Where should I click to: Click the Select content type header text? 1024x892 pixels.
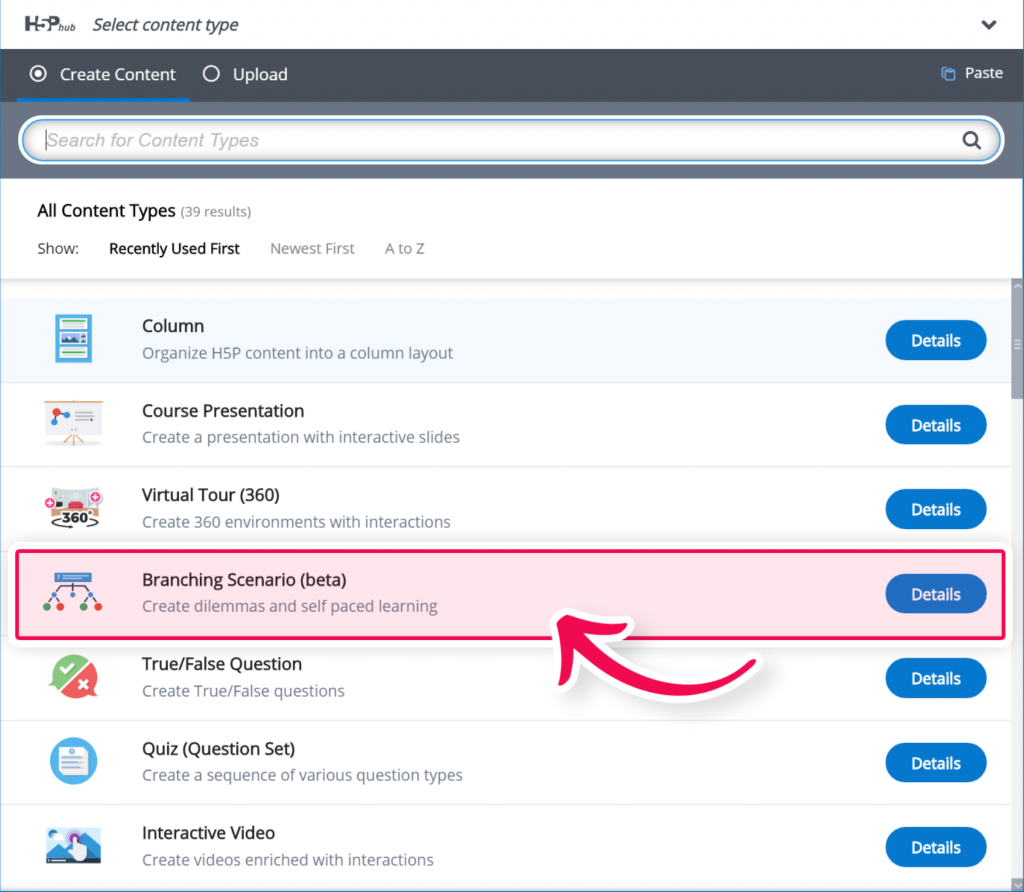pyautogui.click(x=165, y=25)
